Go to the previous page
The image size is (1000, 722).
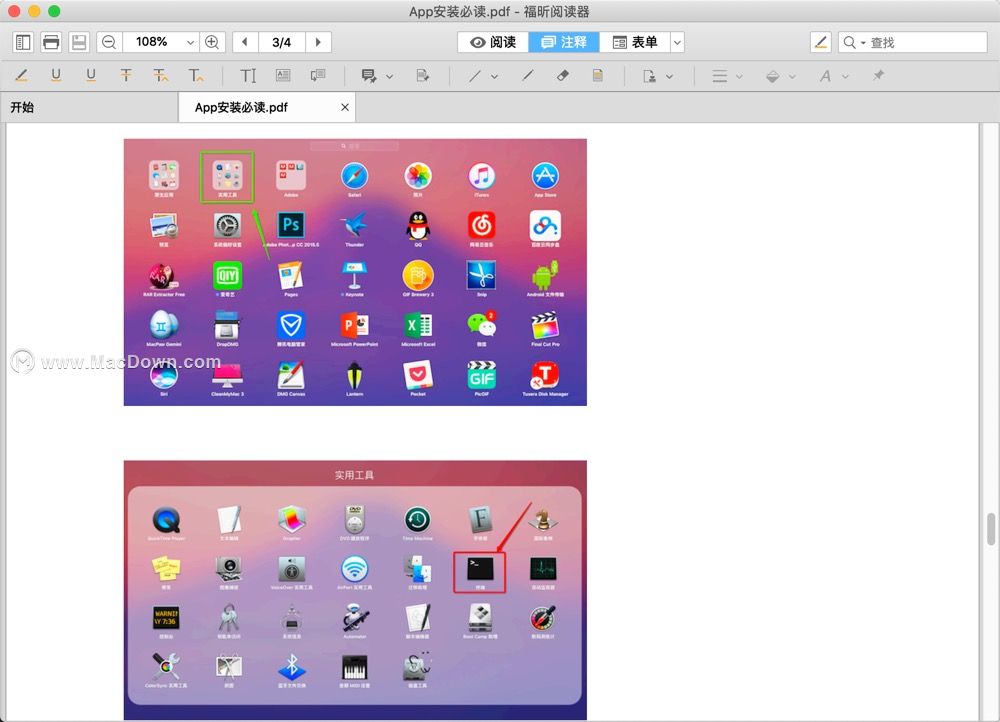[245, 42]
